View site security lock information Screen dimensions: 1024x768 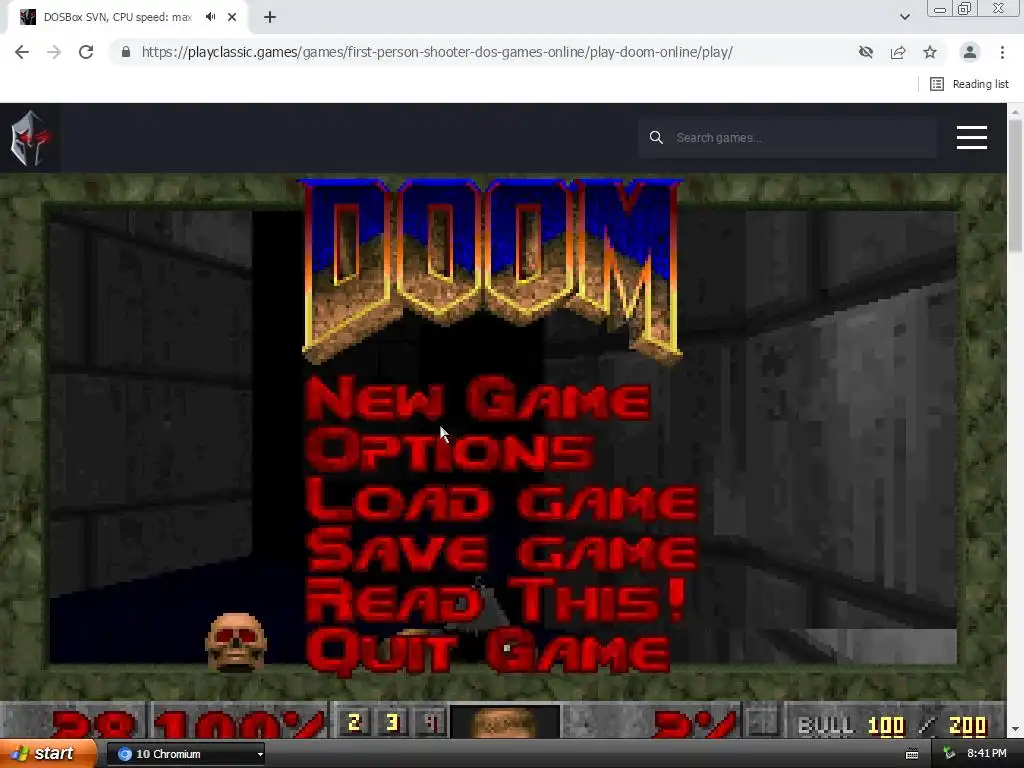coord(126,52)
